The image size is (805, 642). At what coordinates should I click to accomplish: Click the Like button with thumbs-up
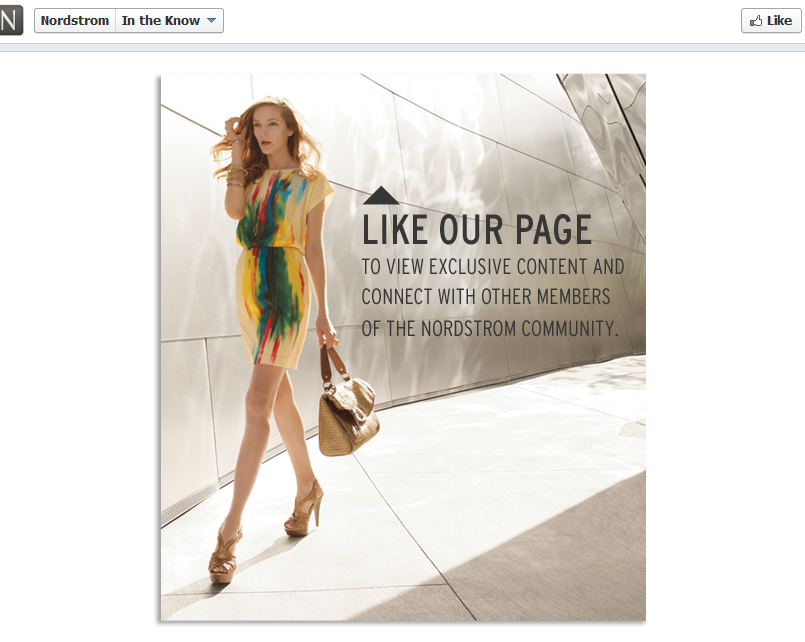click(771, 21)
